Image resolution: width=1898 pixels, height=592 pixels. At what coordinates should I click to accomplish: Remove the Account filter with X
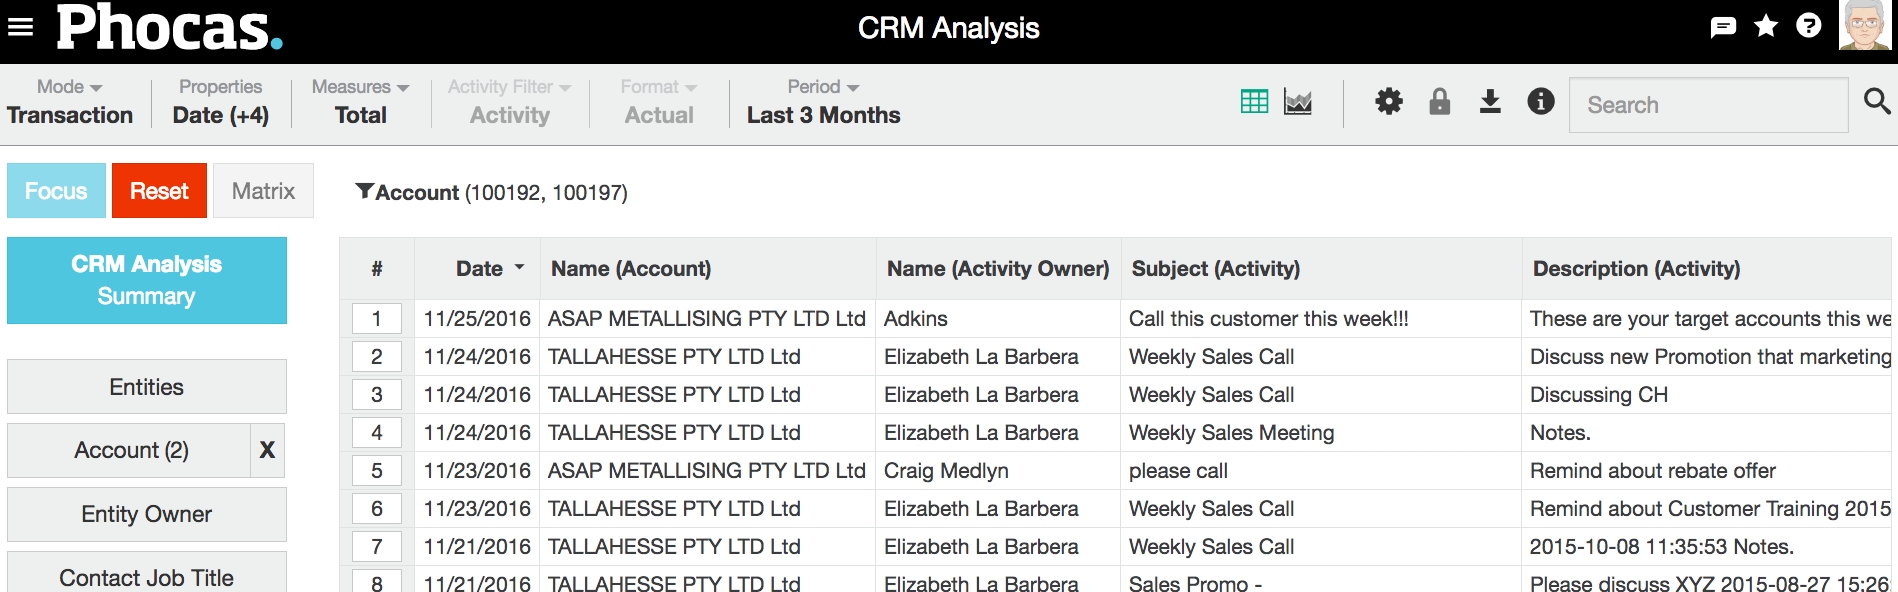tap(267, 450)
